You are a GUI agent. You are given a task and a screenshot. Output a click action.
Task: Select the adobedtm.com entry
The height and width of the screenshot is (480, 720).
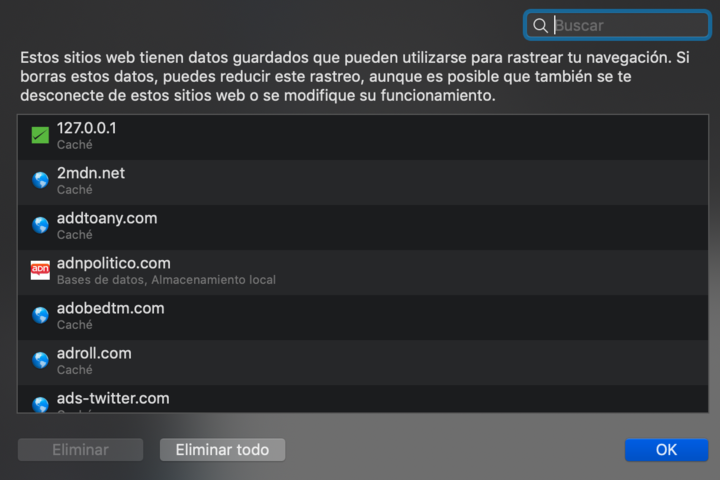pyautogui.click(x=363, y=317)
